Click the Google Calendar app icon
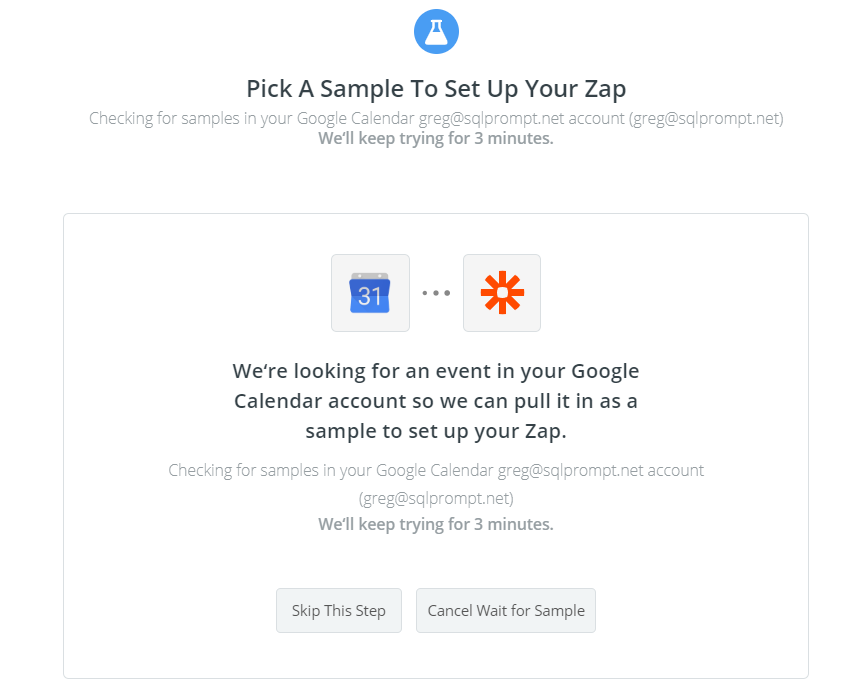Image resolution: width=847 pixels, height=697 pixels. click(370, 293)
